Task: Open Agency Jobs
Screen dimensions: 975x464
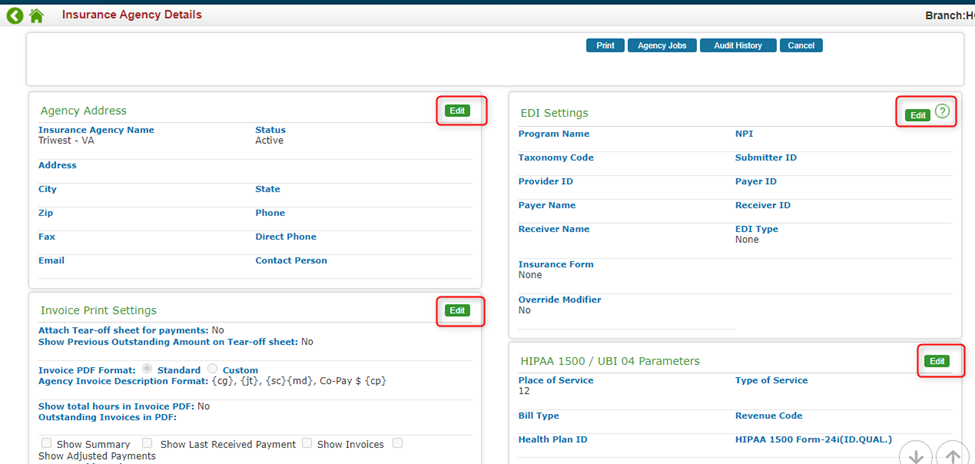Action: [x=662, y=45]
